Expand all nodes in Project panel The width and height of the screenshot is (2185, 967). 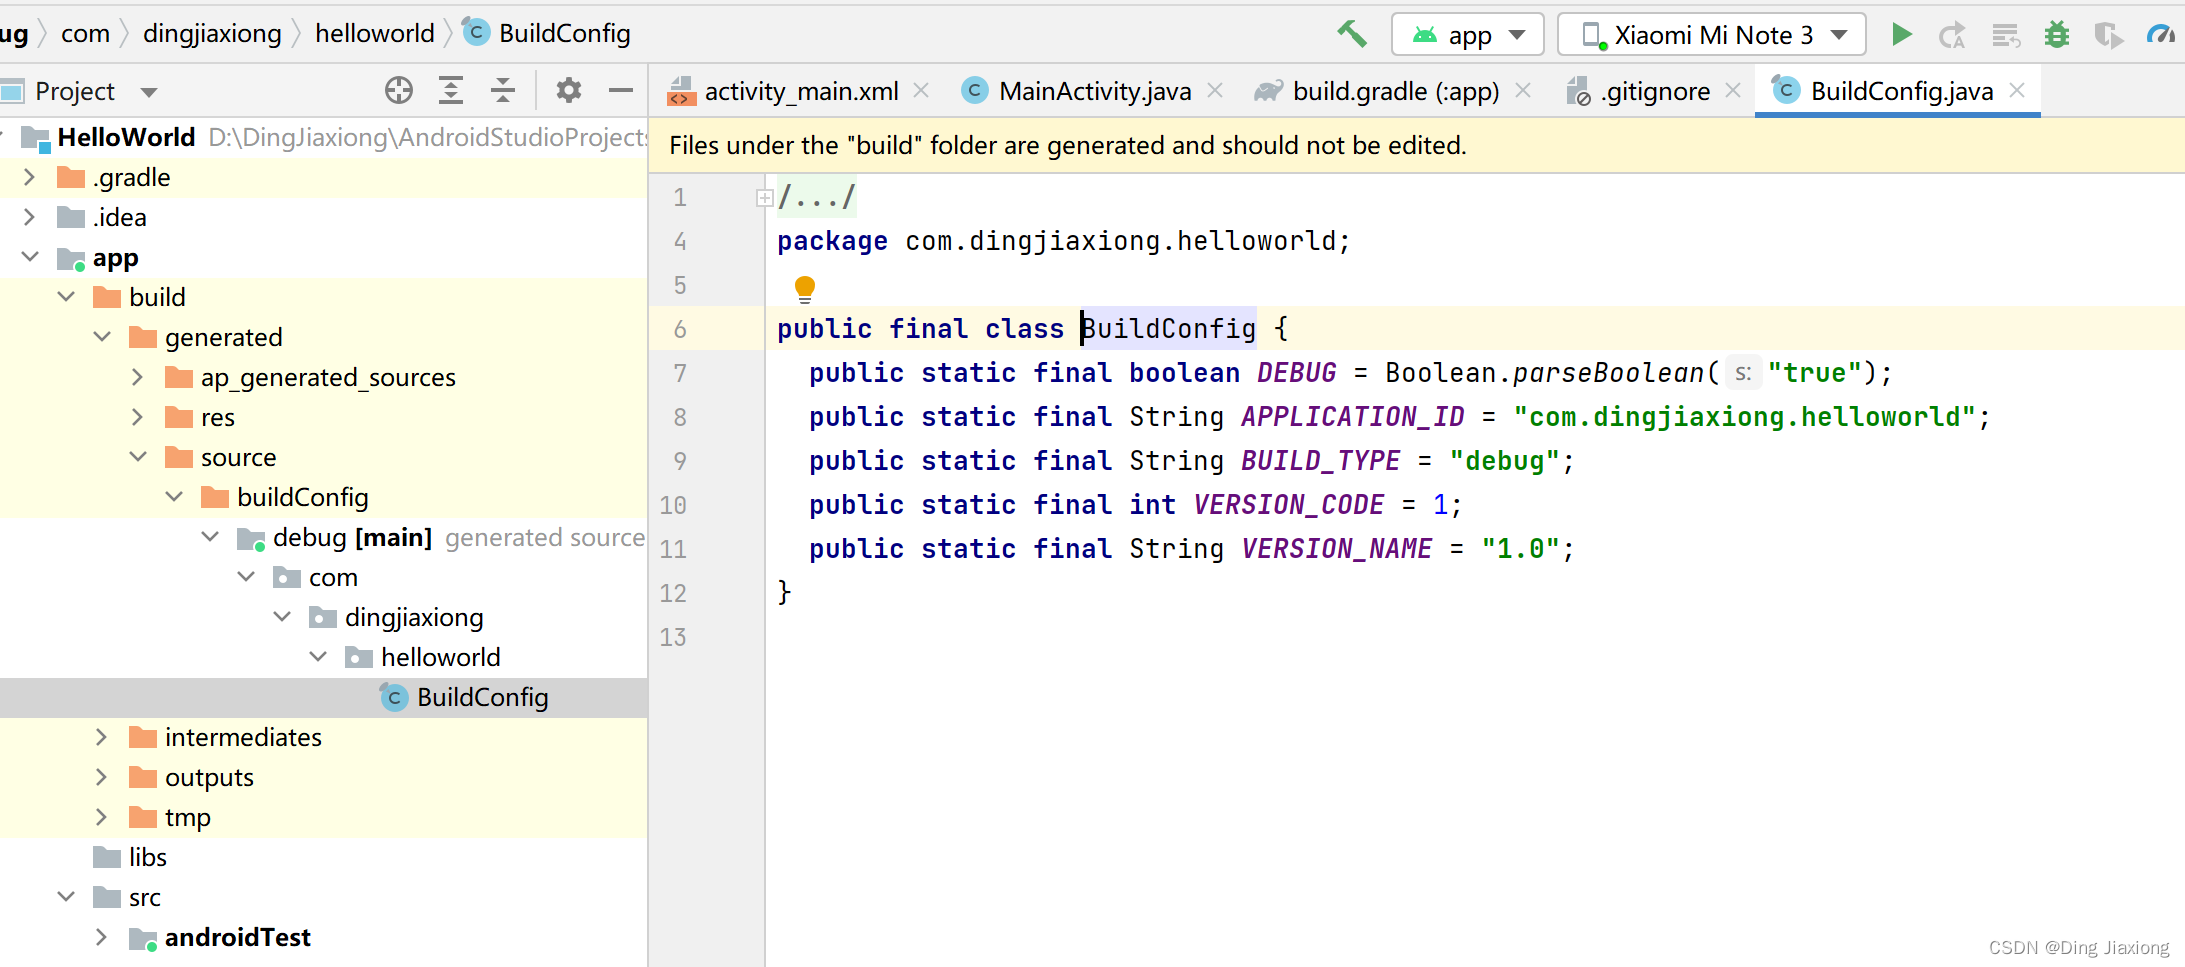[x=451, y=91]
